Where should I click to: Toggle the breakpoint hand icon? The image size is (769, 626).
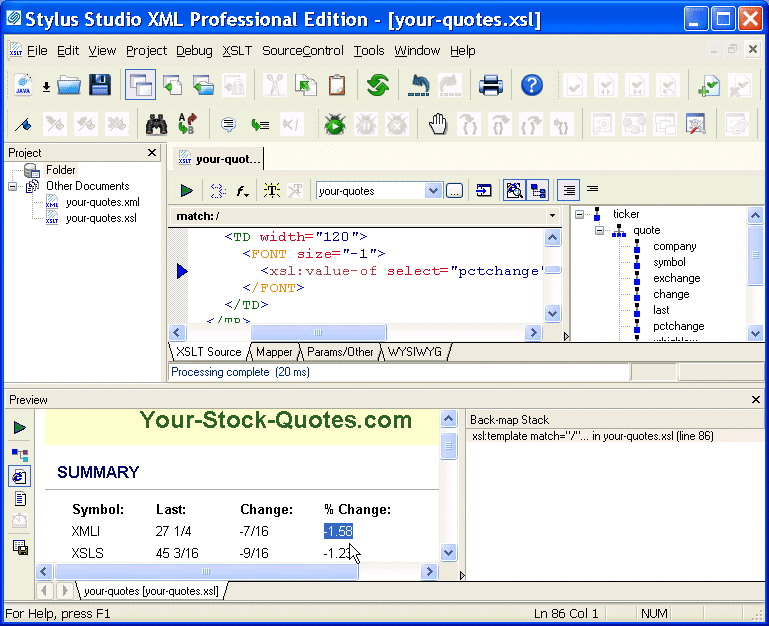coord(437,125)
